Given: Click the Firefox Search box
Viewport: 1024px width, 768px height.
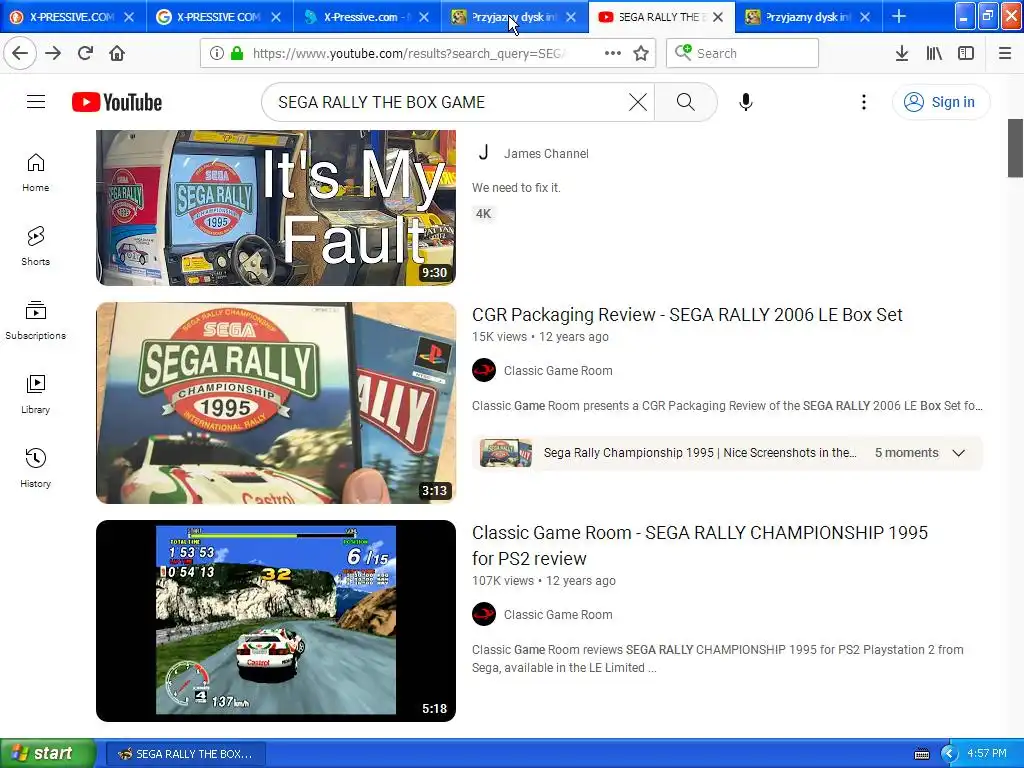Looking at the screenshot, I should coord(743,54).
